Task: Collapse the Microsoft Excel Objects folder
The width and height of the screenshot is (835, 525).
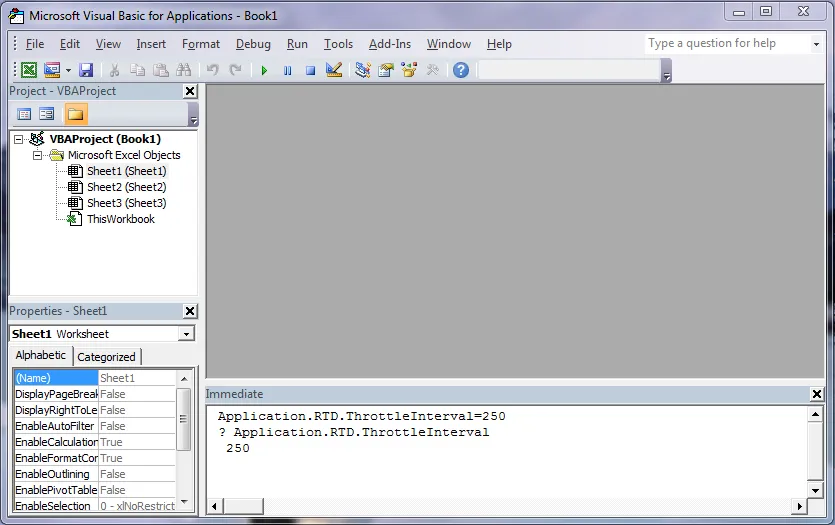Action: [x=37, y=155]
